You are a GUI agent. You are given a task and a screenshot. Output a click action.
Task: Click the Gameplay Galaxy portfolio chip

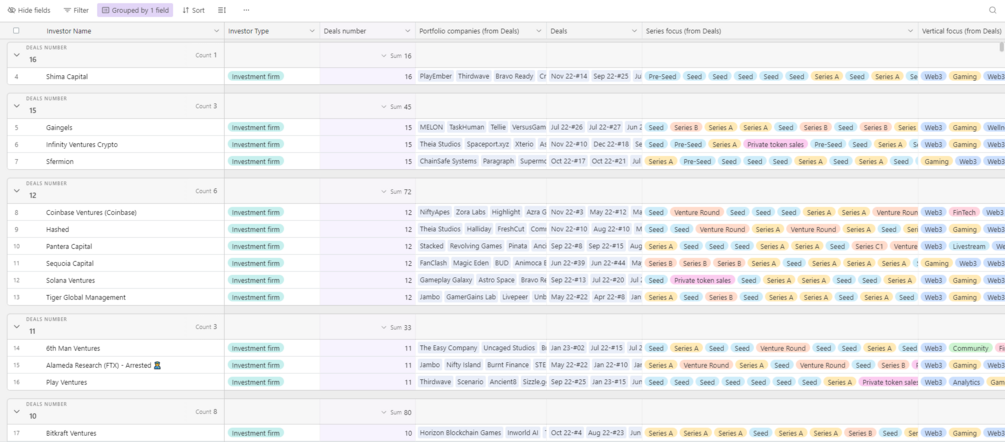click(x=445, y=280)
